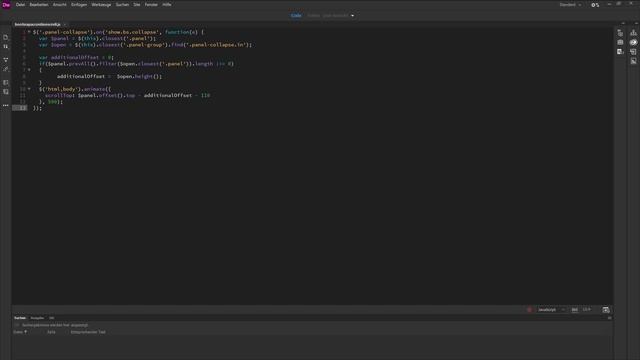Open the Werkzeuge menu
This screenshot has height=360, width=640.
tap(101, 4)
